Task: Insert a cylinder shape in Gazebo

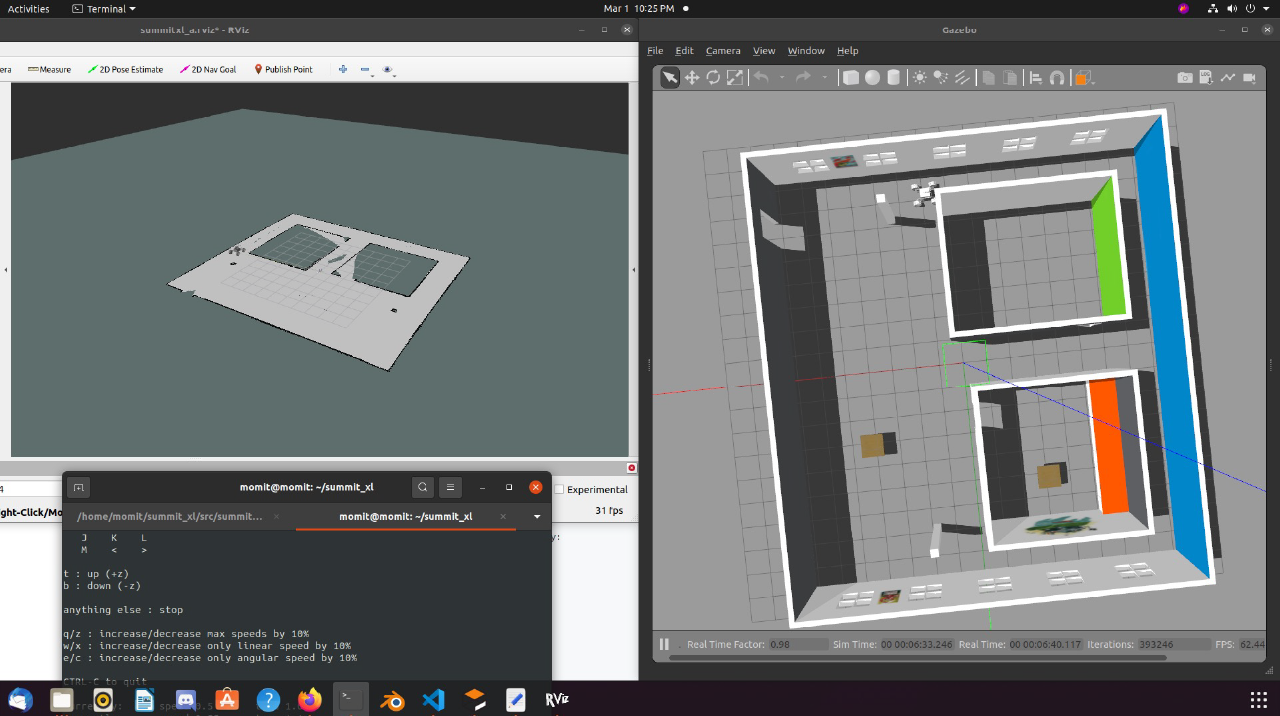Action: [894, 78]
